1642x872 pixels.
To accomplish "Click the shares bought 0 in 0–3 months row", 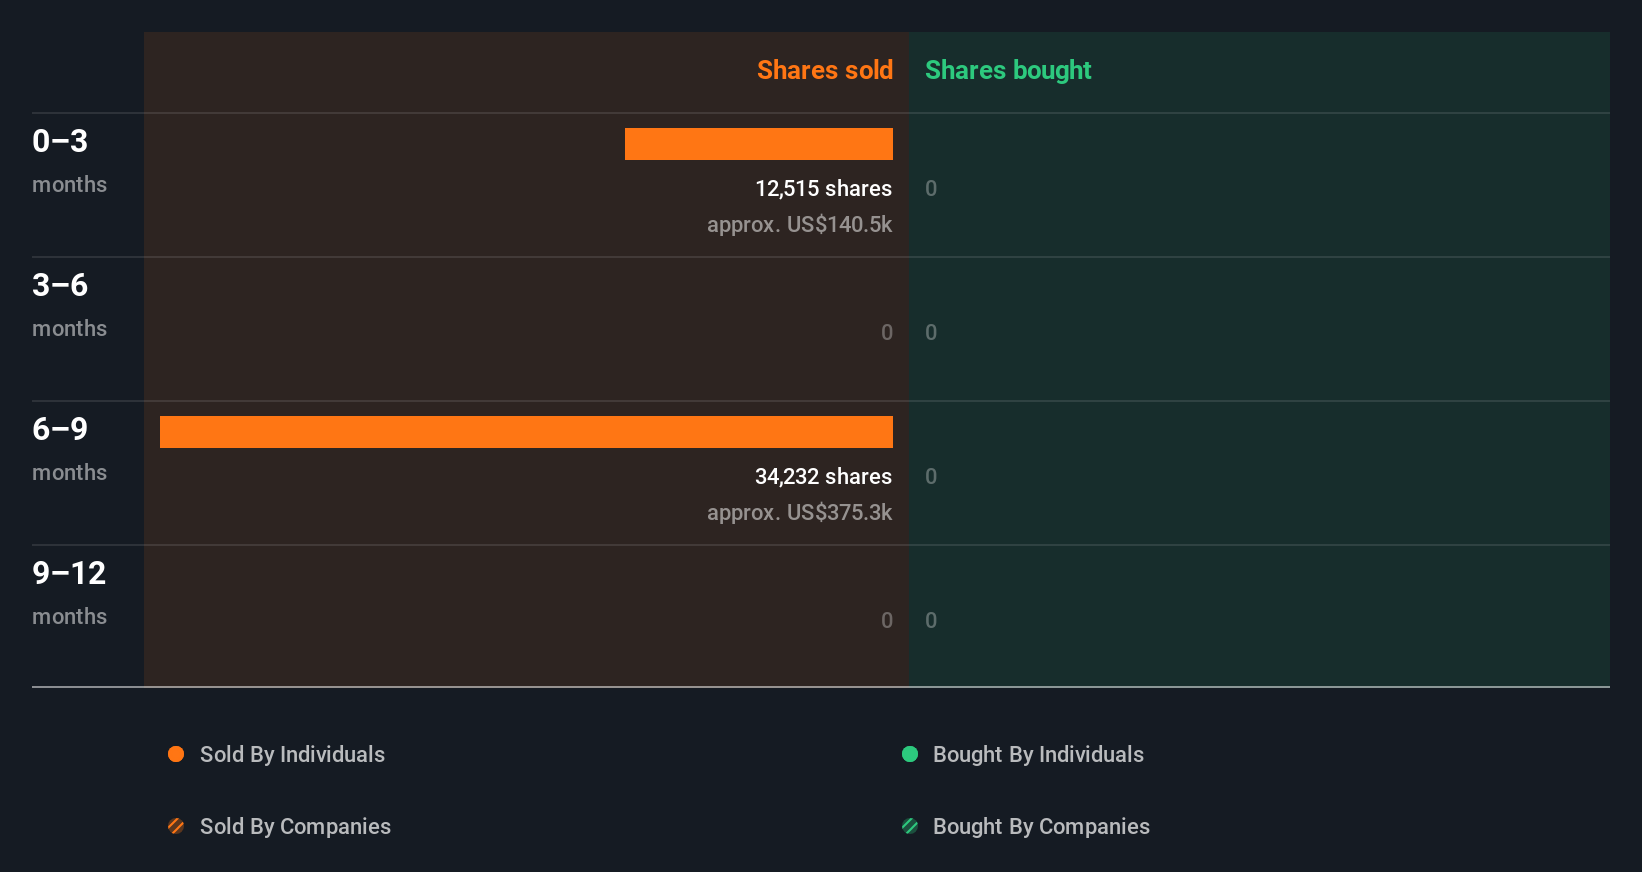I will pyautogui.click(x=931, y=189).
